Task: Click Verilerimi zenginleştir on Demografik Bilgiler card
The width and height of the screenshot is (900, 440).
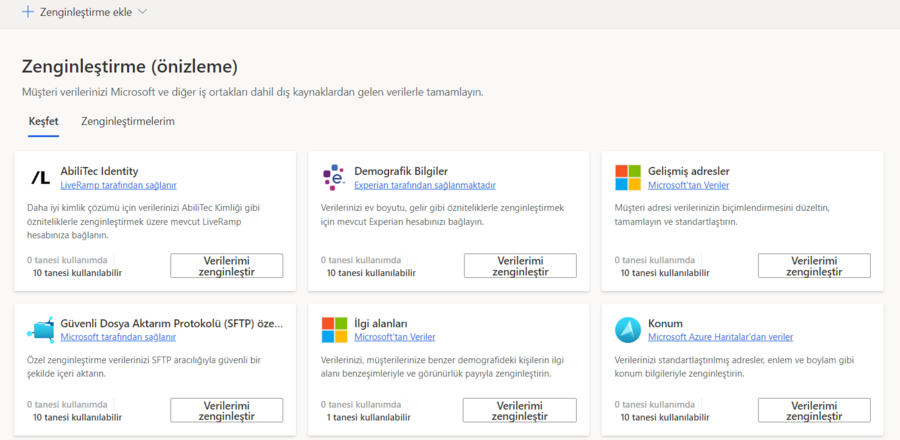Action: (x=520, y=266)
